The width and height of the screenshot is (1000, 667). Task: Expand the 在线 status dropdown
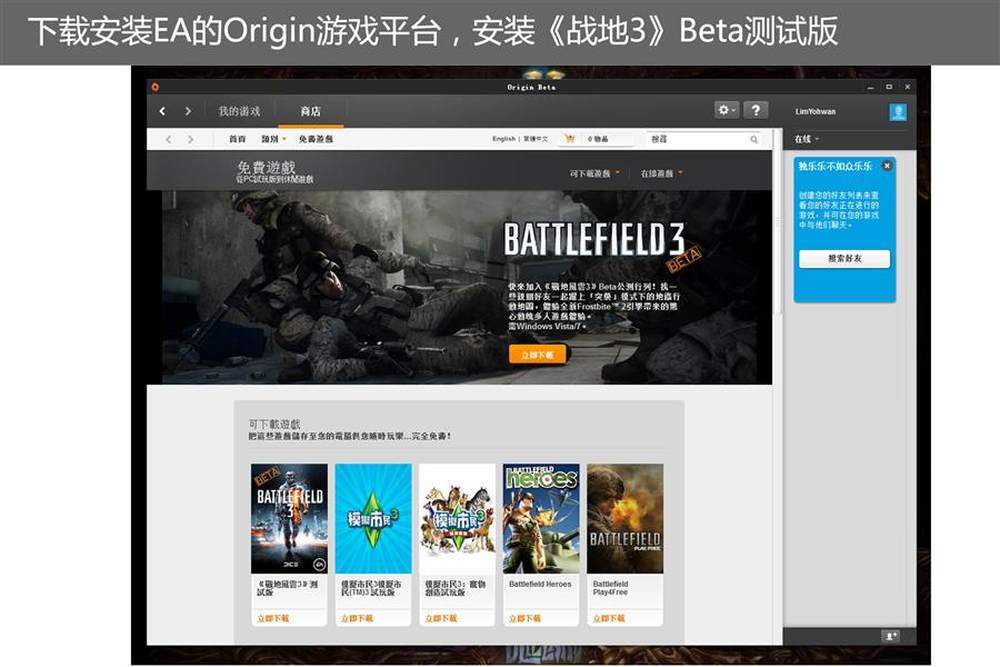click(x=807, y=139)
